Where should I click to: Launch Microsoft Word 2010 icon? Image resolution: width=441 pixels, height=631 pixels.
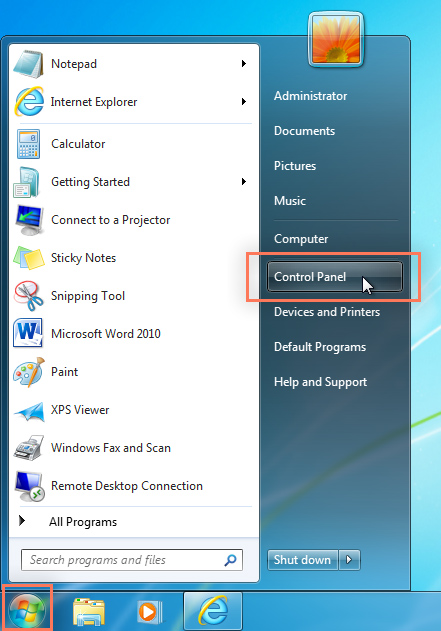(x=28, y=334)
